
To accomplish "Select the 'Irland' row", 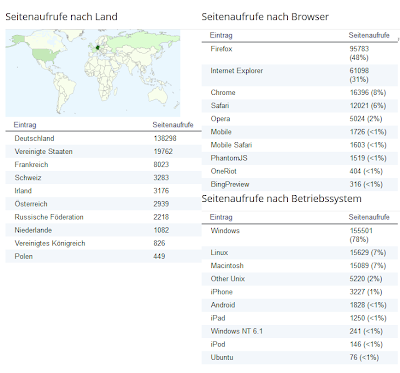I will tap(103, 191).
